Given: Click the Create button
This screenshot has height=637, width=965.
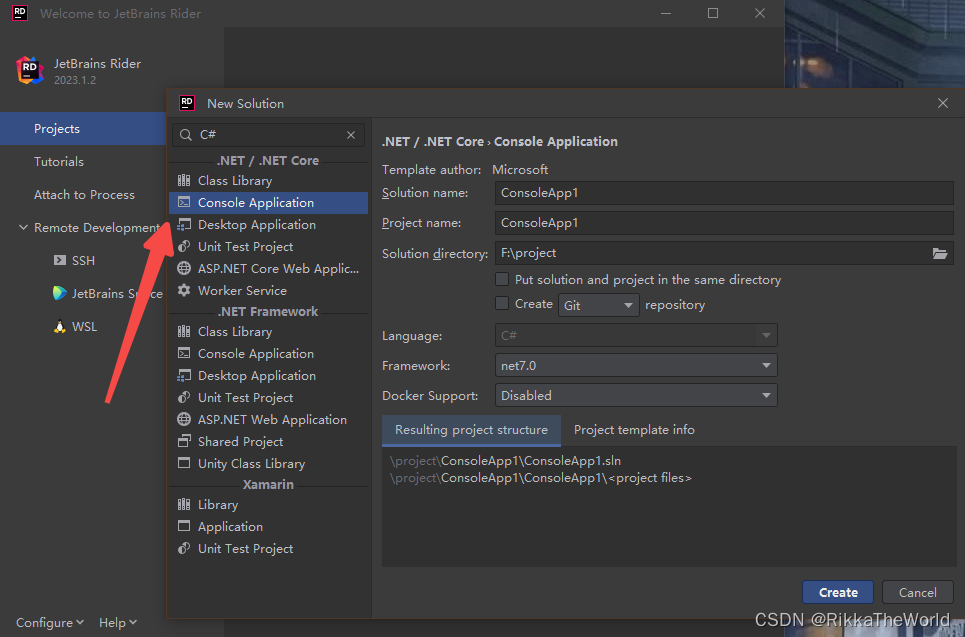Looking at the screenshot, I should click(x=838, y=592).
